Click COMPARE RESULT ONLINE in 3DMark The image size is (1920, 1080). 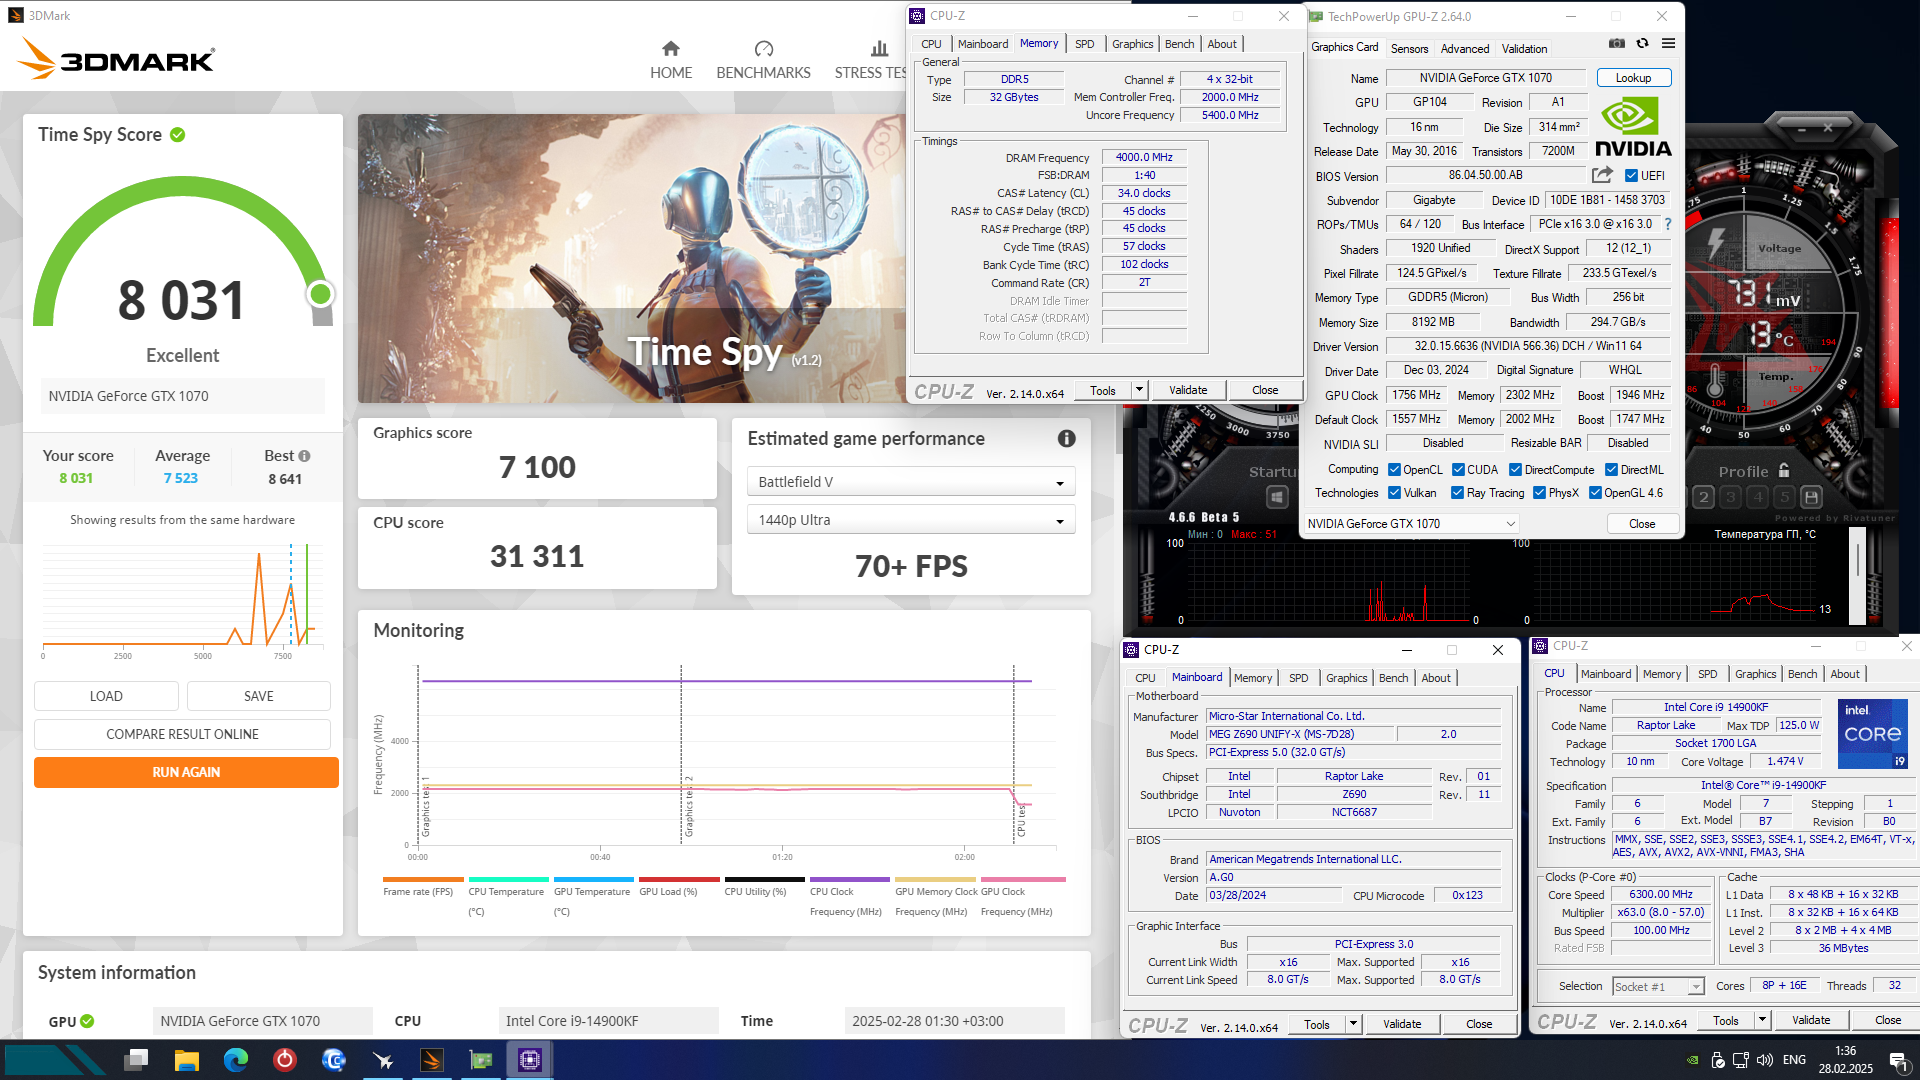[x=182, y=734]
